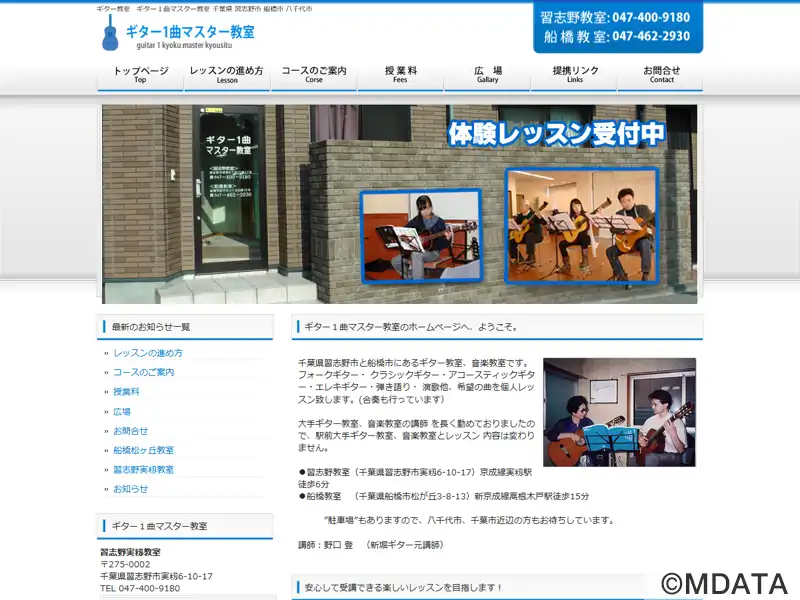Viewport: 800px width, 600px height.
Task: Click the guitar 1 kyoku master kyousitu subtitle
Action: point(184,45)
